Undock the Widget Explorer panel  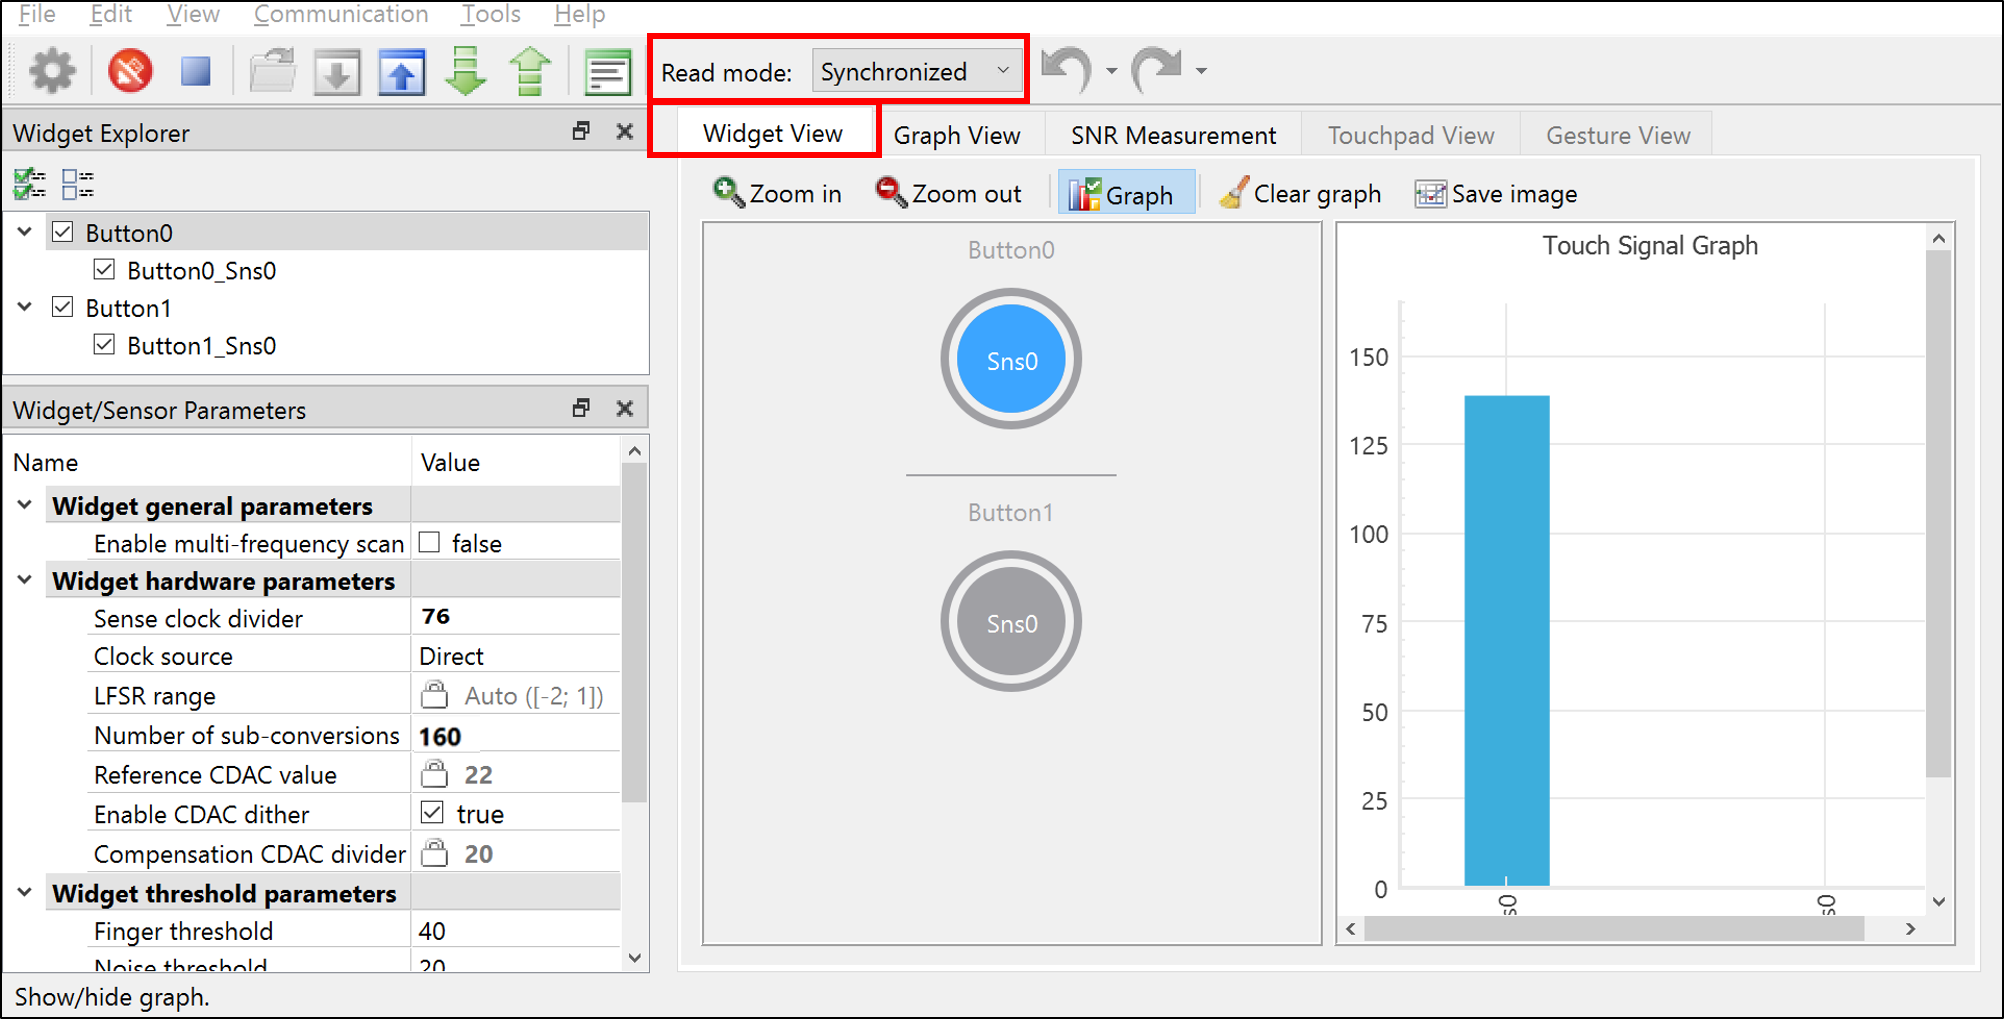pyautogui.click(x=581, y=131)
